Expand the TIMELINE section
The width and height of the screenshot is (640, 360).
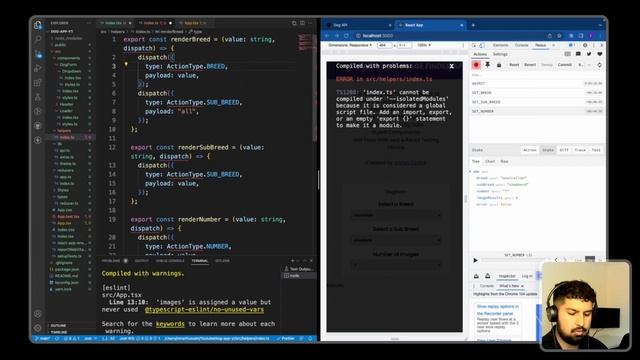(x=58, y=332)
